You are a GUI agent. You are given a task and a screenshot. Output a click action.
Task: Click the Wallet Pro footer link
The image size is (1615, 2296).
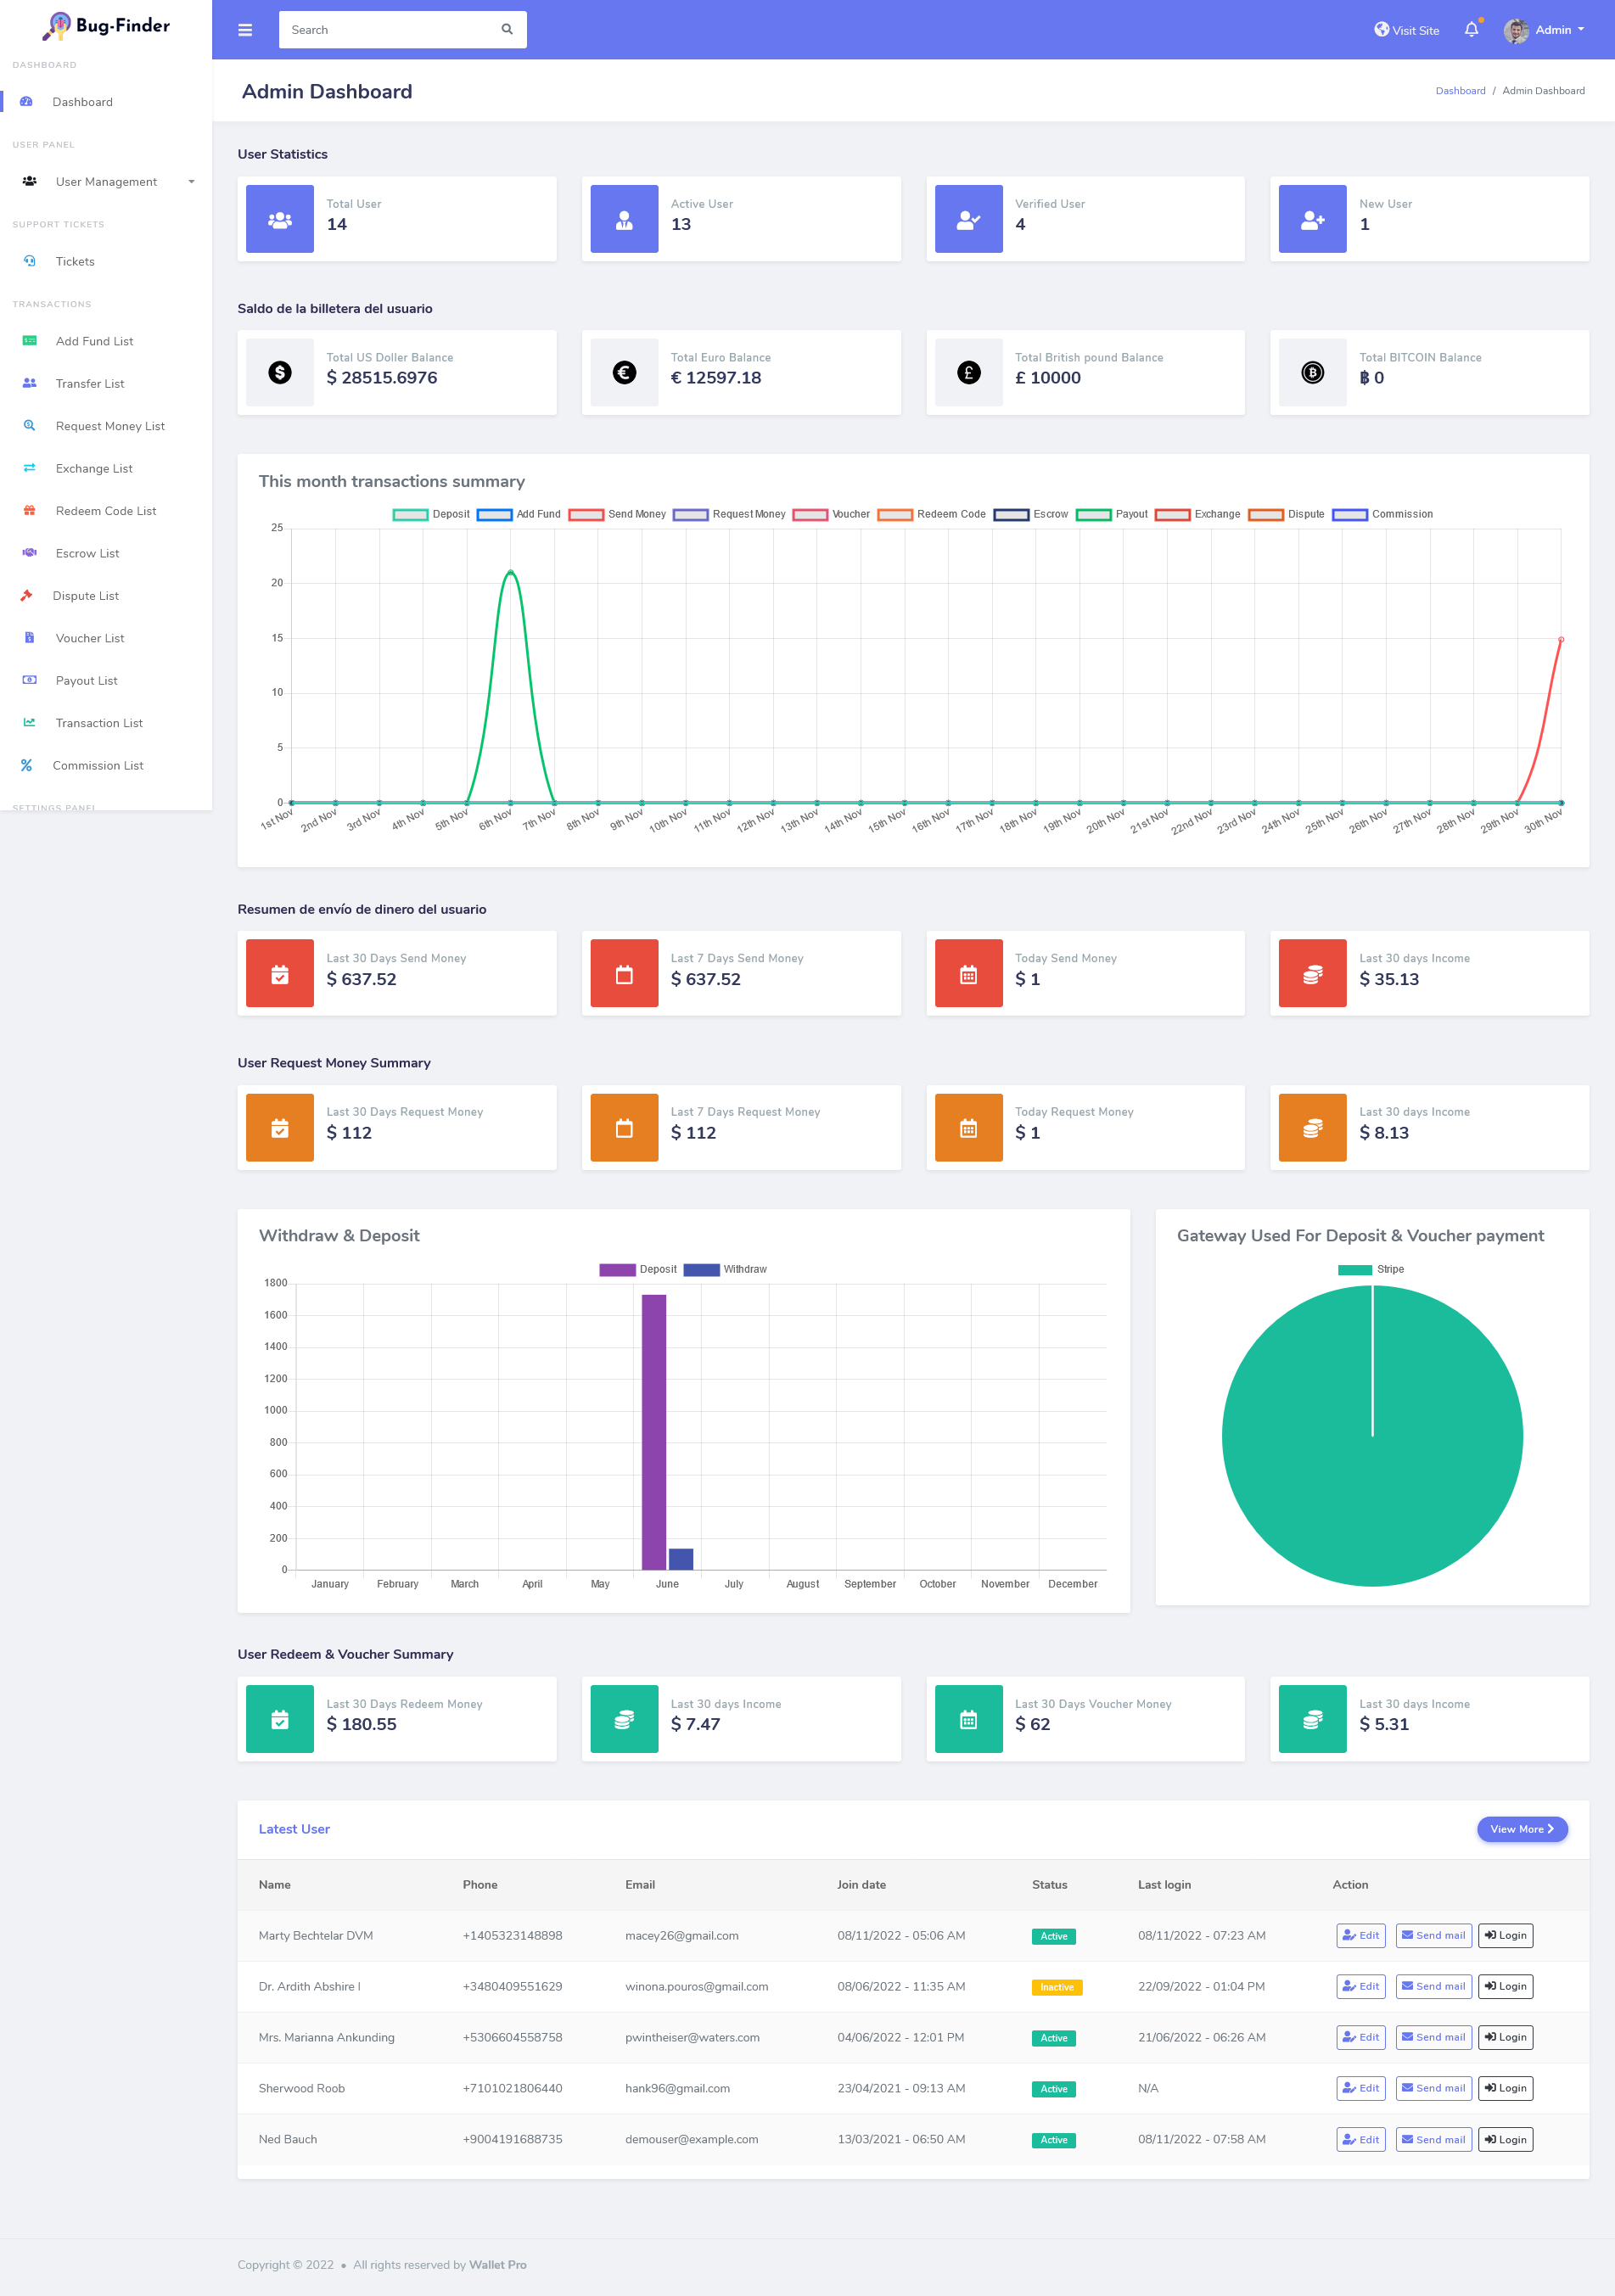[x=498, y=2265]
